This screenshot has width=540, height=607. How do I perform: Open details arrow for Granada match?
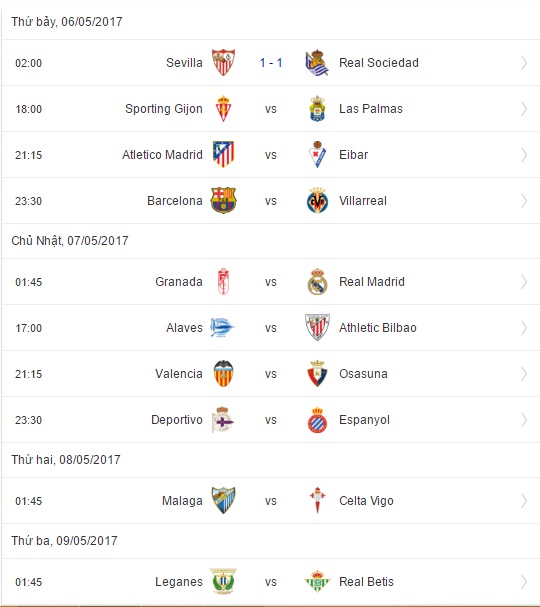(x=524, y=282)
